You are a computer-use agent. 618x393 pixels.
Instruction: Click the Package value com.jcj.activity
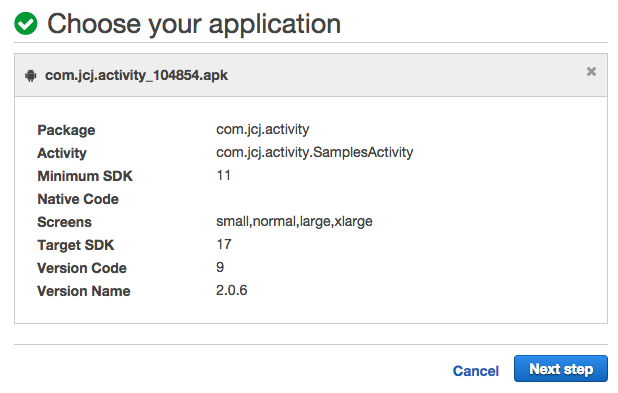262,129
